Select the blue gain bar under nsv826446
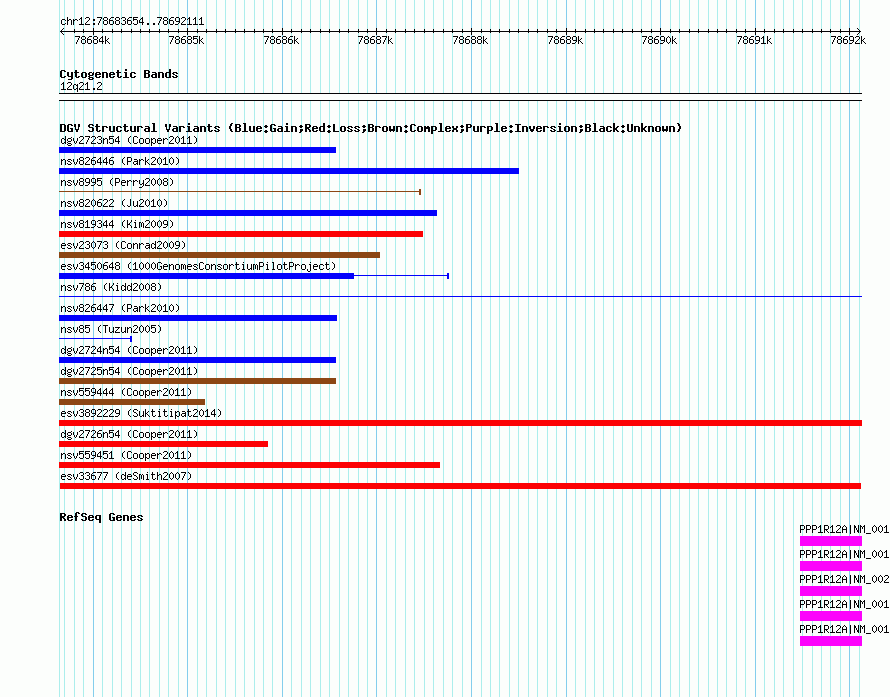Screen dimensions: 890x697 (289, 171)
